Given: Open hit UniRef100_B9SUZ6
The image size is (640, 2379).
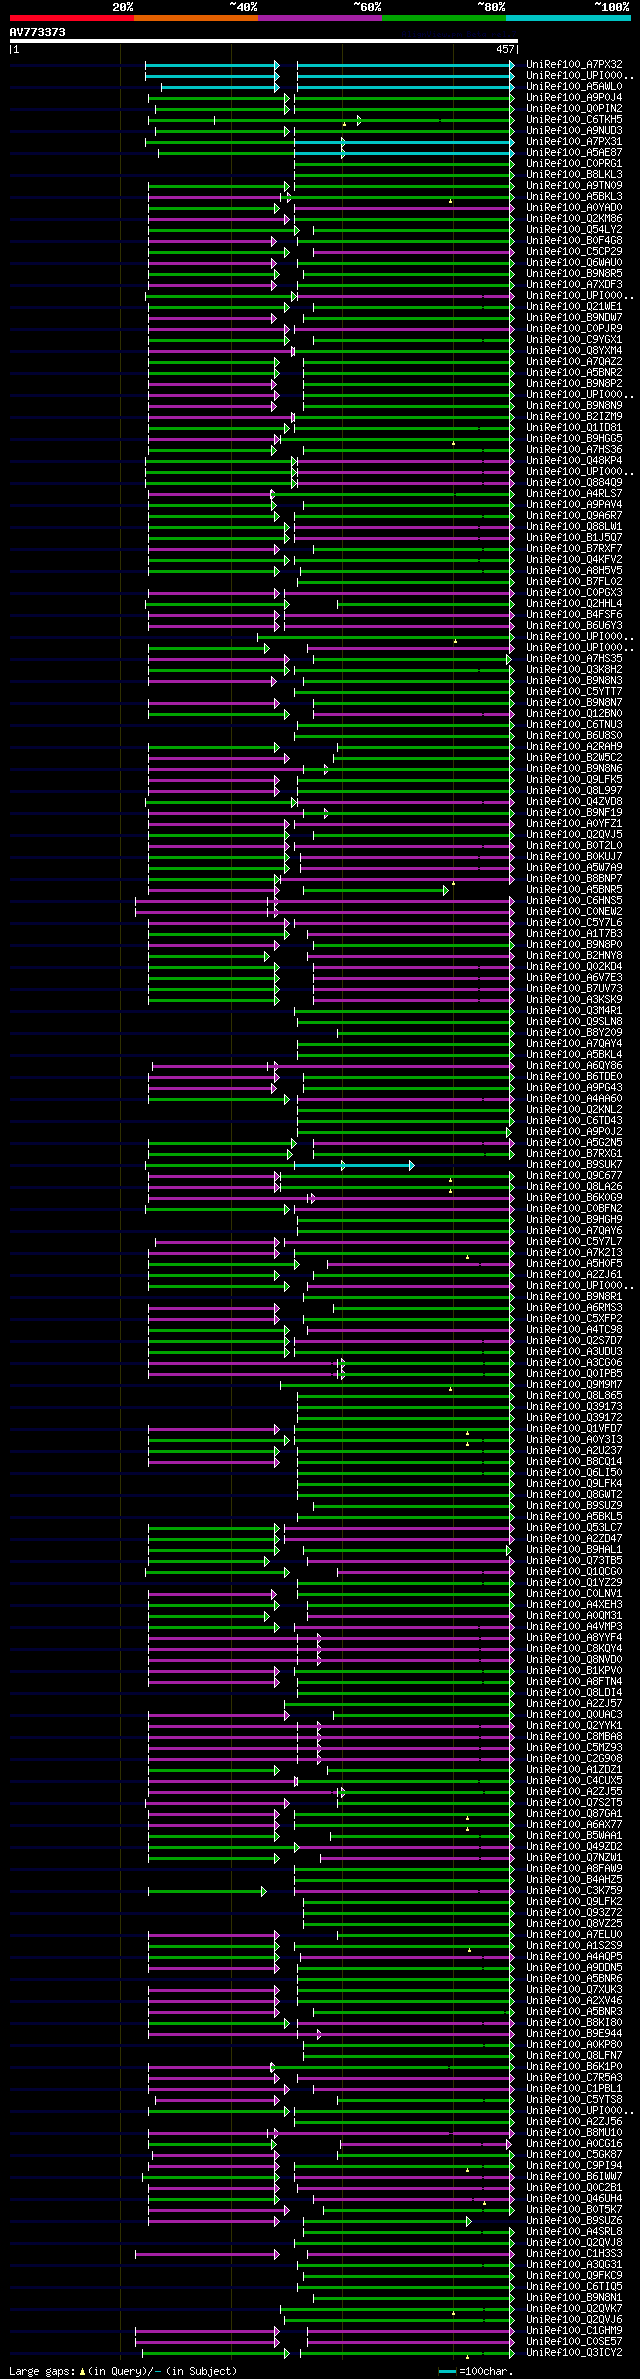Looking at the screenshot, I should [574, 2220].
